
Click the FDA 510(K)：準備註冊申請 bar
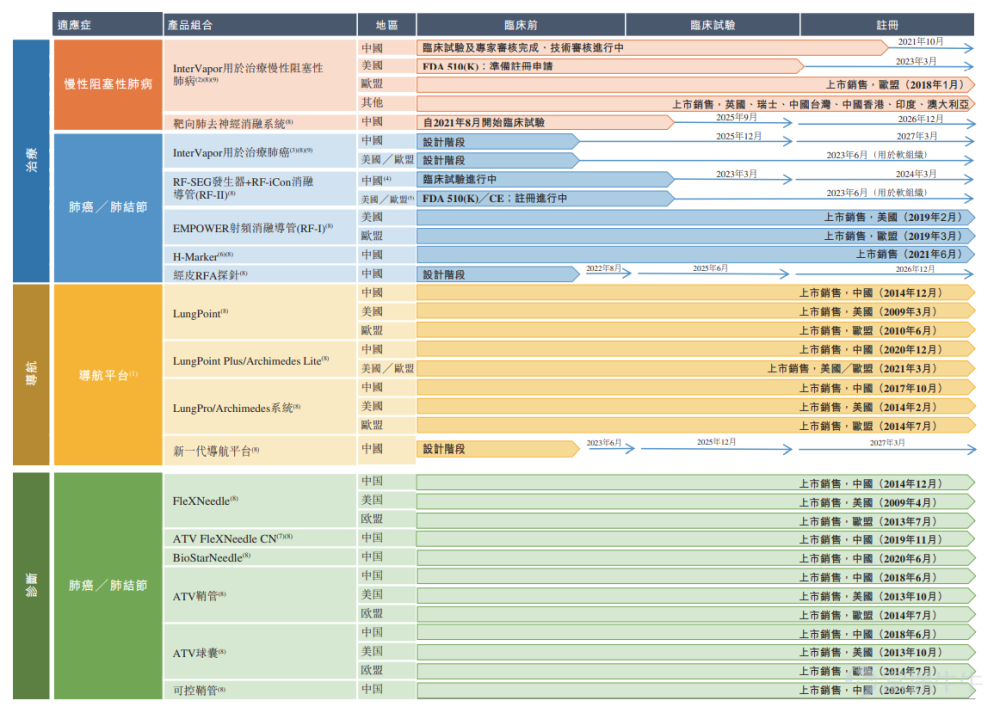[610, 66]
